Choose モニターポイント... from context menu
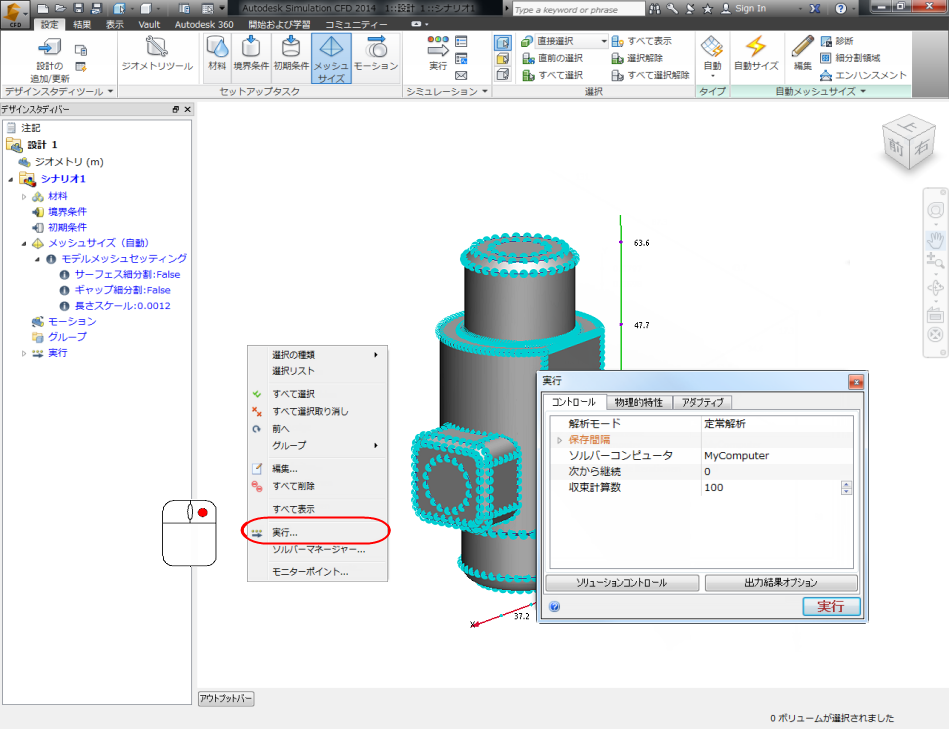 pyautogui.click(x=317, y=572)
